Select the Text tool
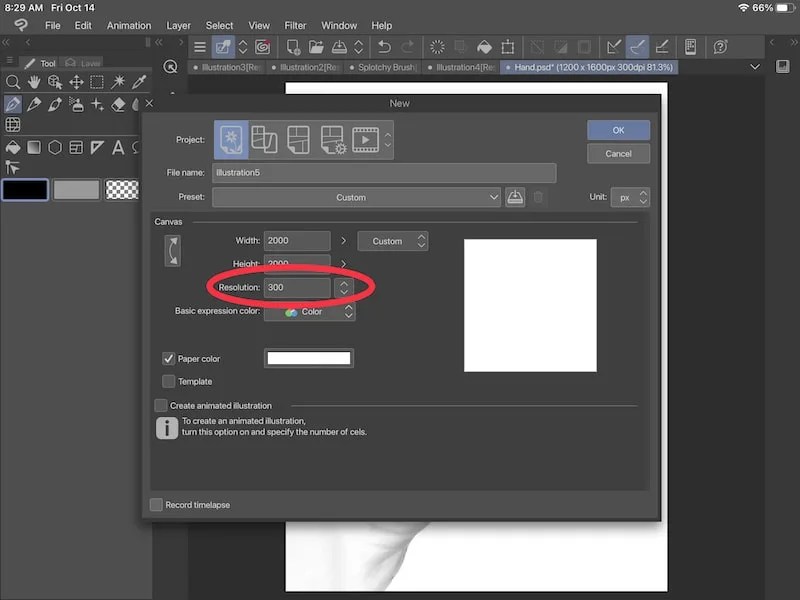This screenshot has height=600, width=800. click(x=117, y=147)
